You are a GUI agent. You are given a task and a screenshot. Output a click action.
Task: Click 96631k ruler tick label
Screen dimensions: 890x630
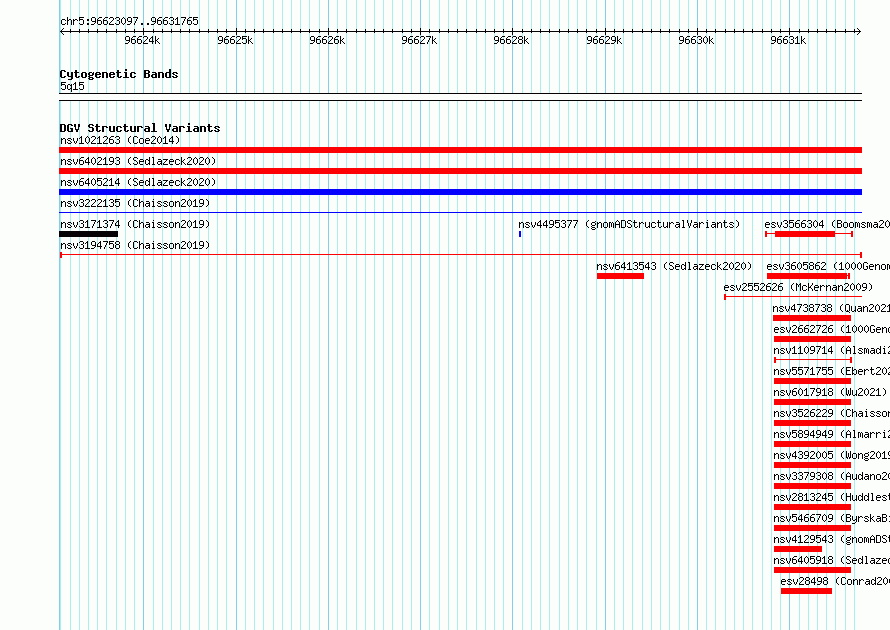tap(788, 40)
